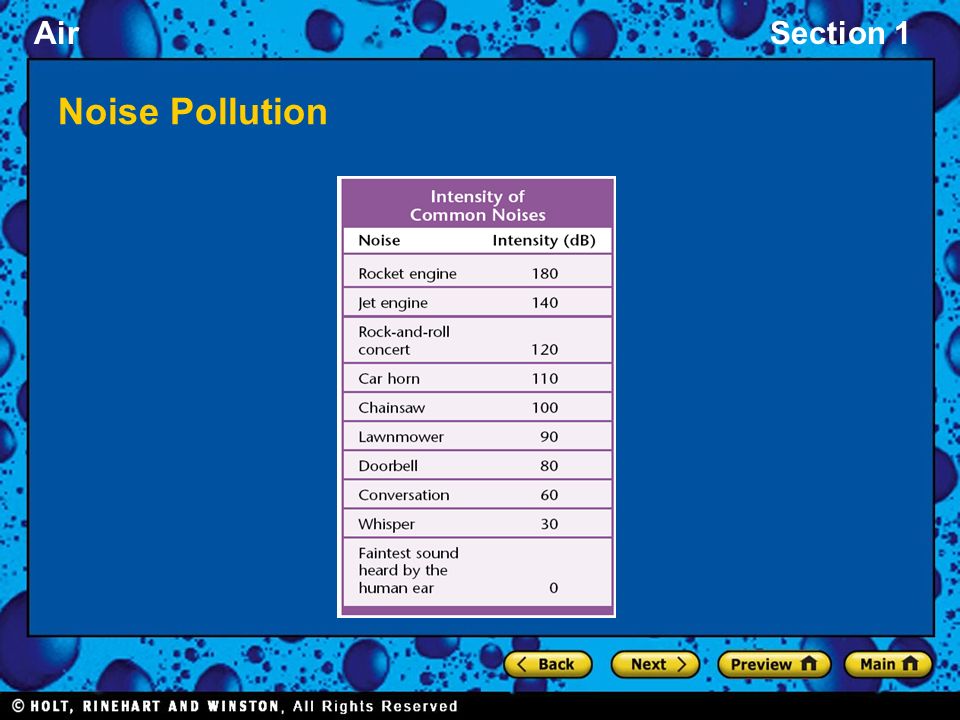The height and width of the screenshot is (720, 960).
Task: Go to previous slide with Back button
Action: click(548, 664)
